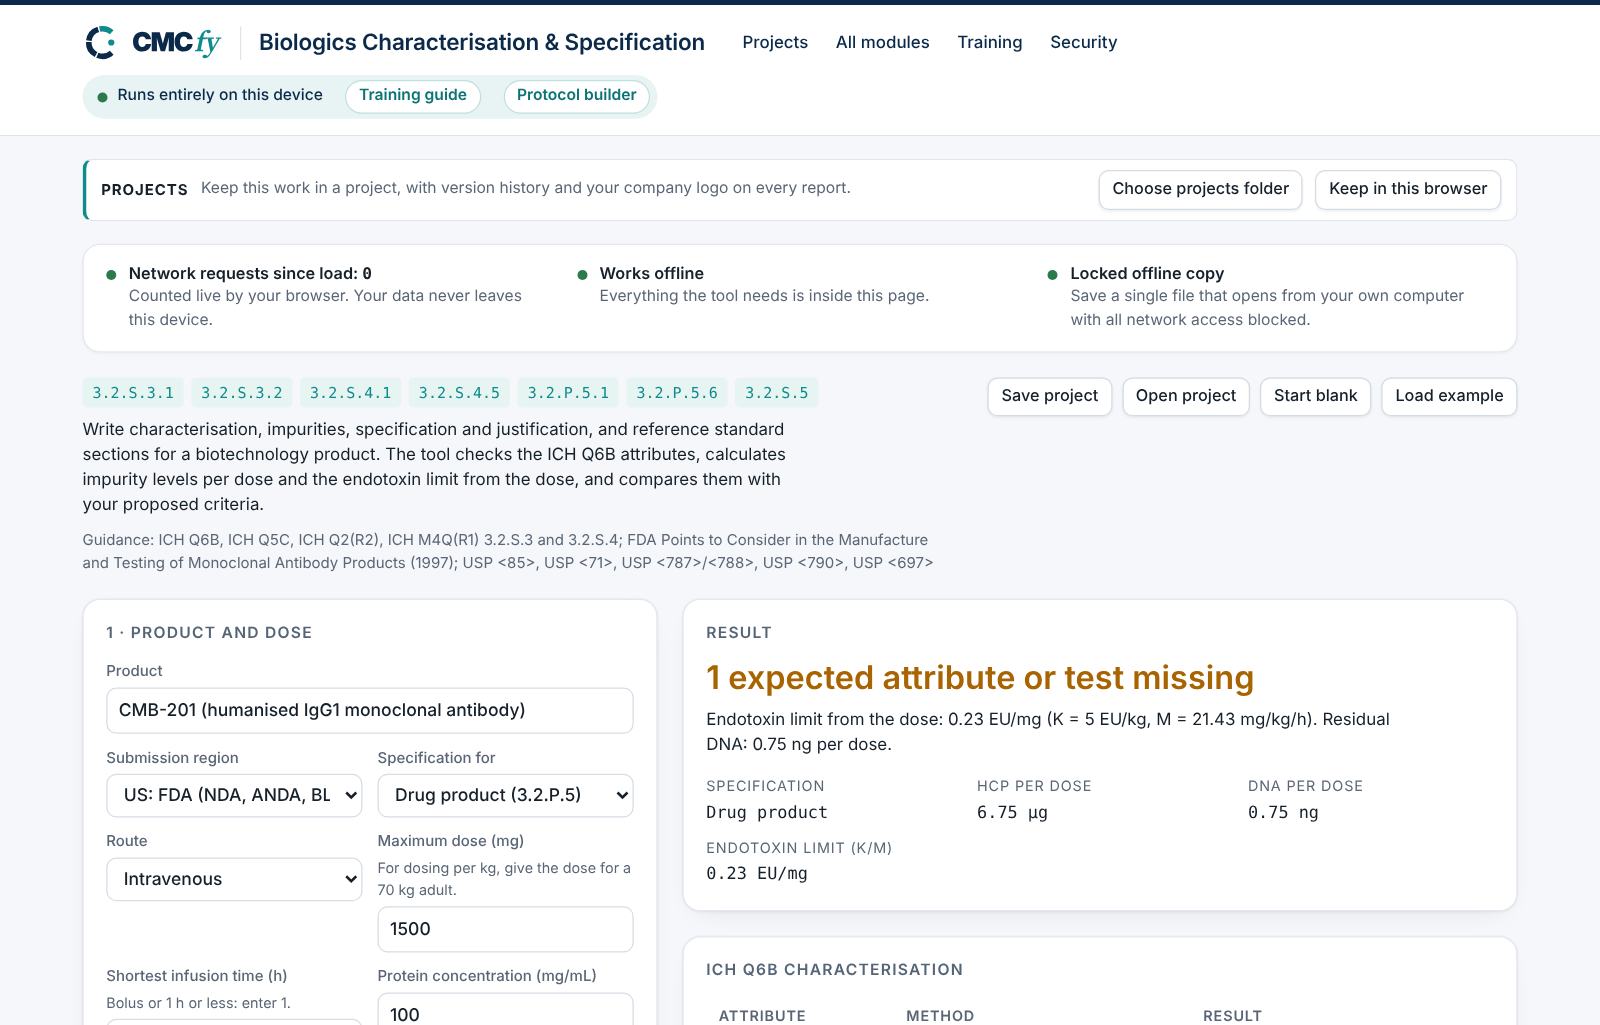Open the Submission region dropdown
This screenshot has height=1025, width=1600.
[234, 796]
